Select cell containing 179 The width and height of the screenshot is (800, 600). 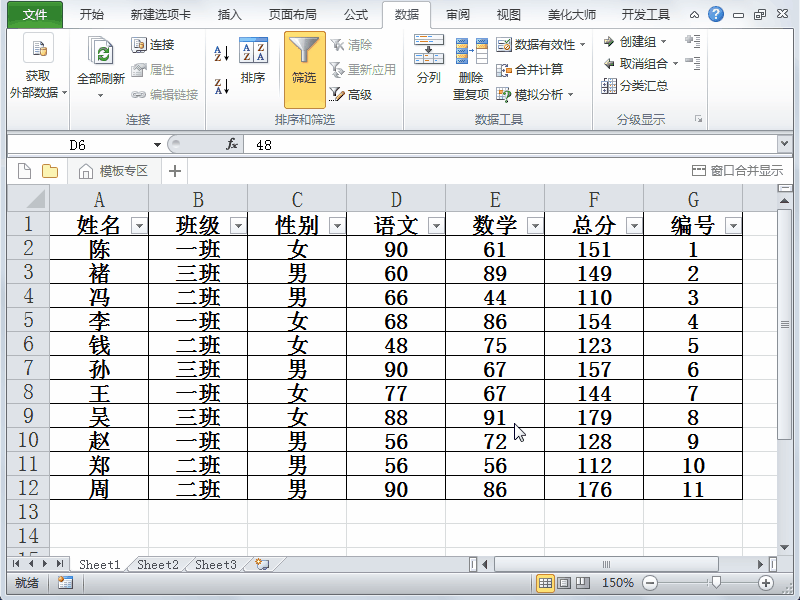594,416
